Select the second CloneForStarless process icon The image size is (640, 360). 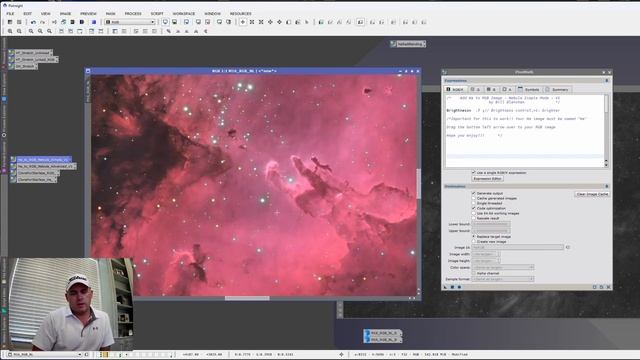point(34,179)
